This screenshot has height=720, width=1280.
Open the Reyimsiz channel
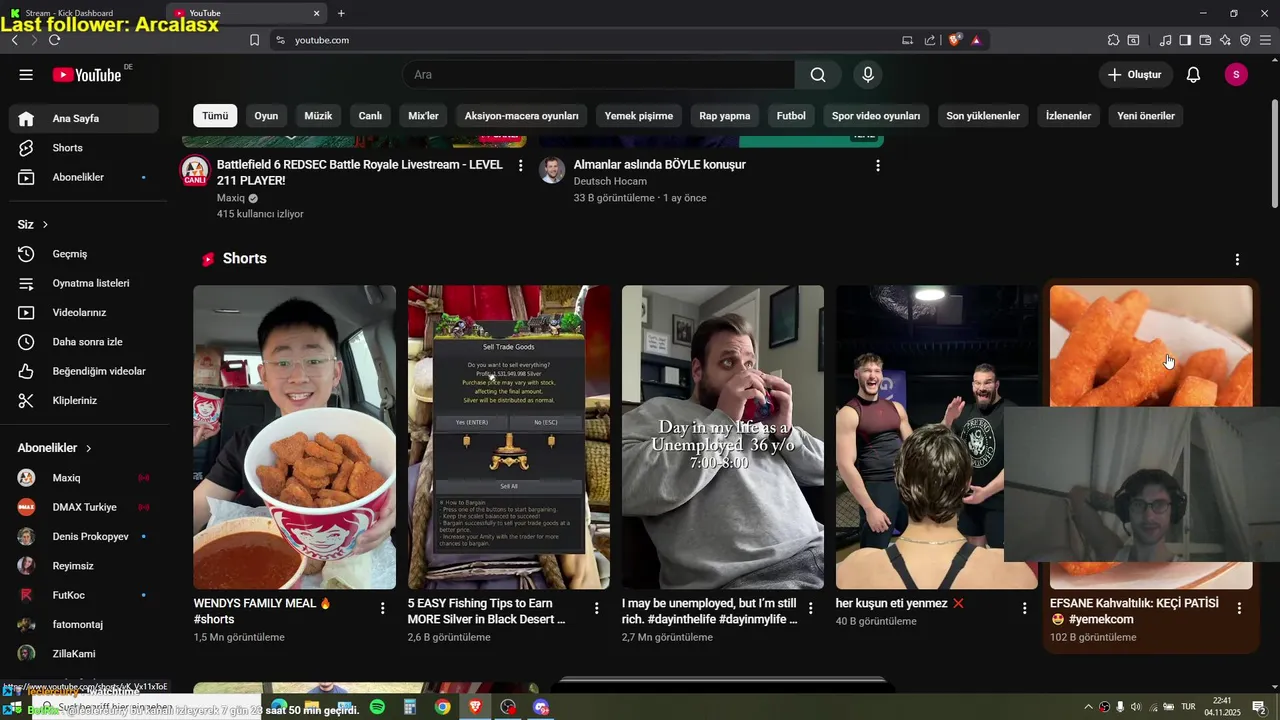(x=84, y=566)
